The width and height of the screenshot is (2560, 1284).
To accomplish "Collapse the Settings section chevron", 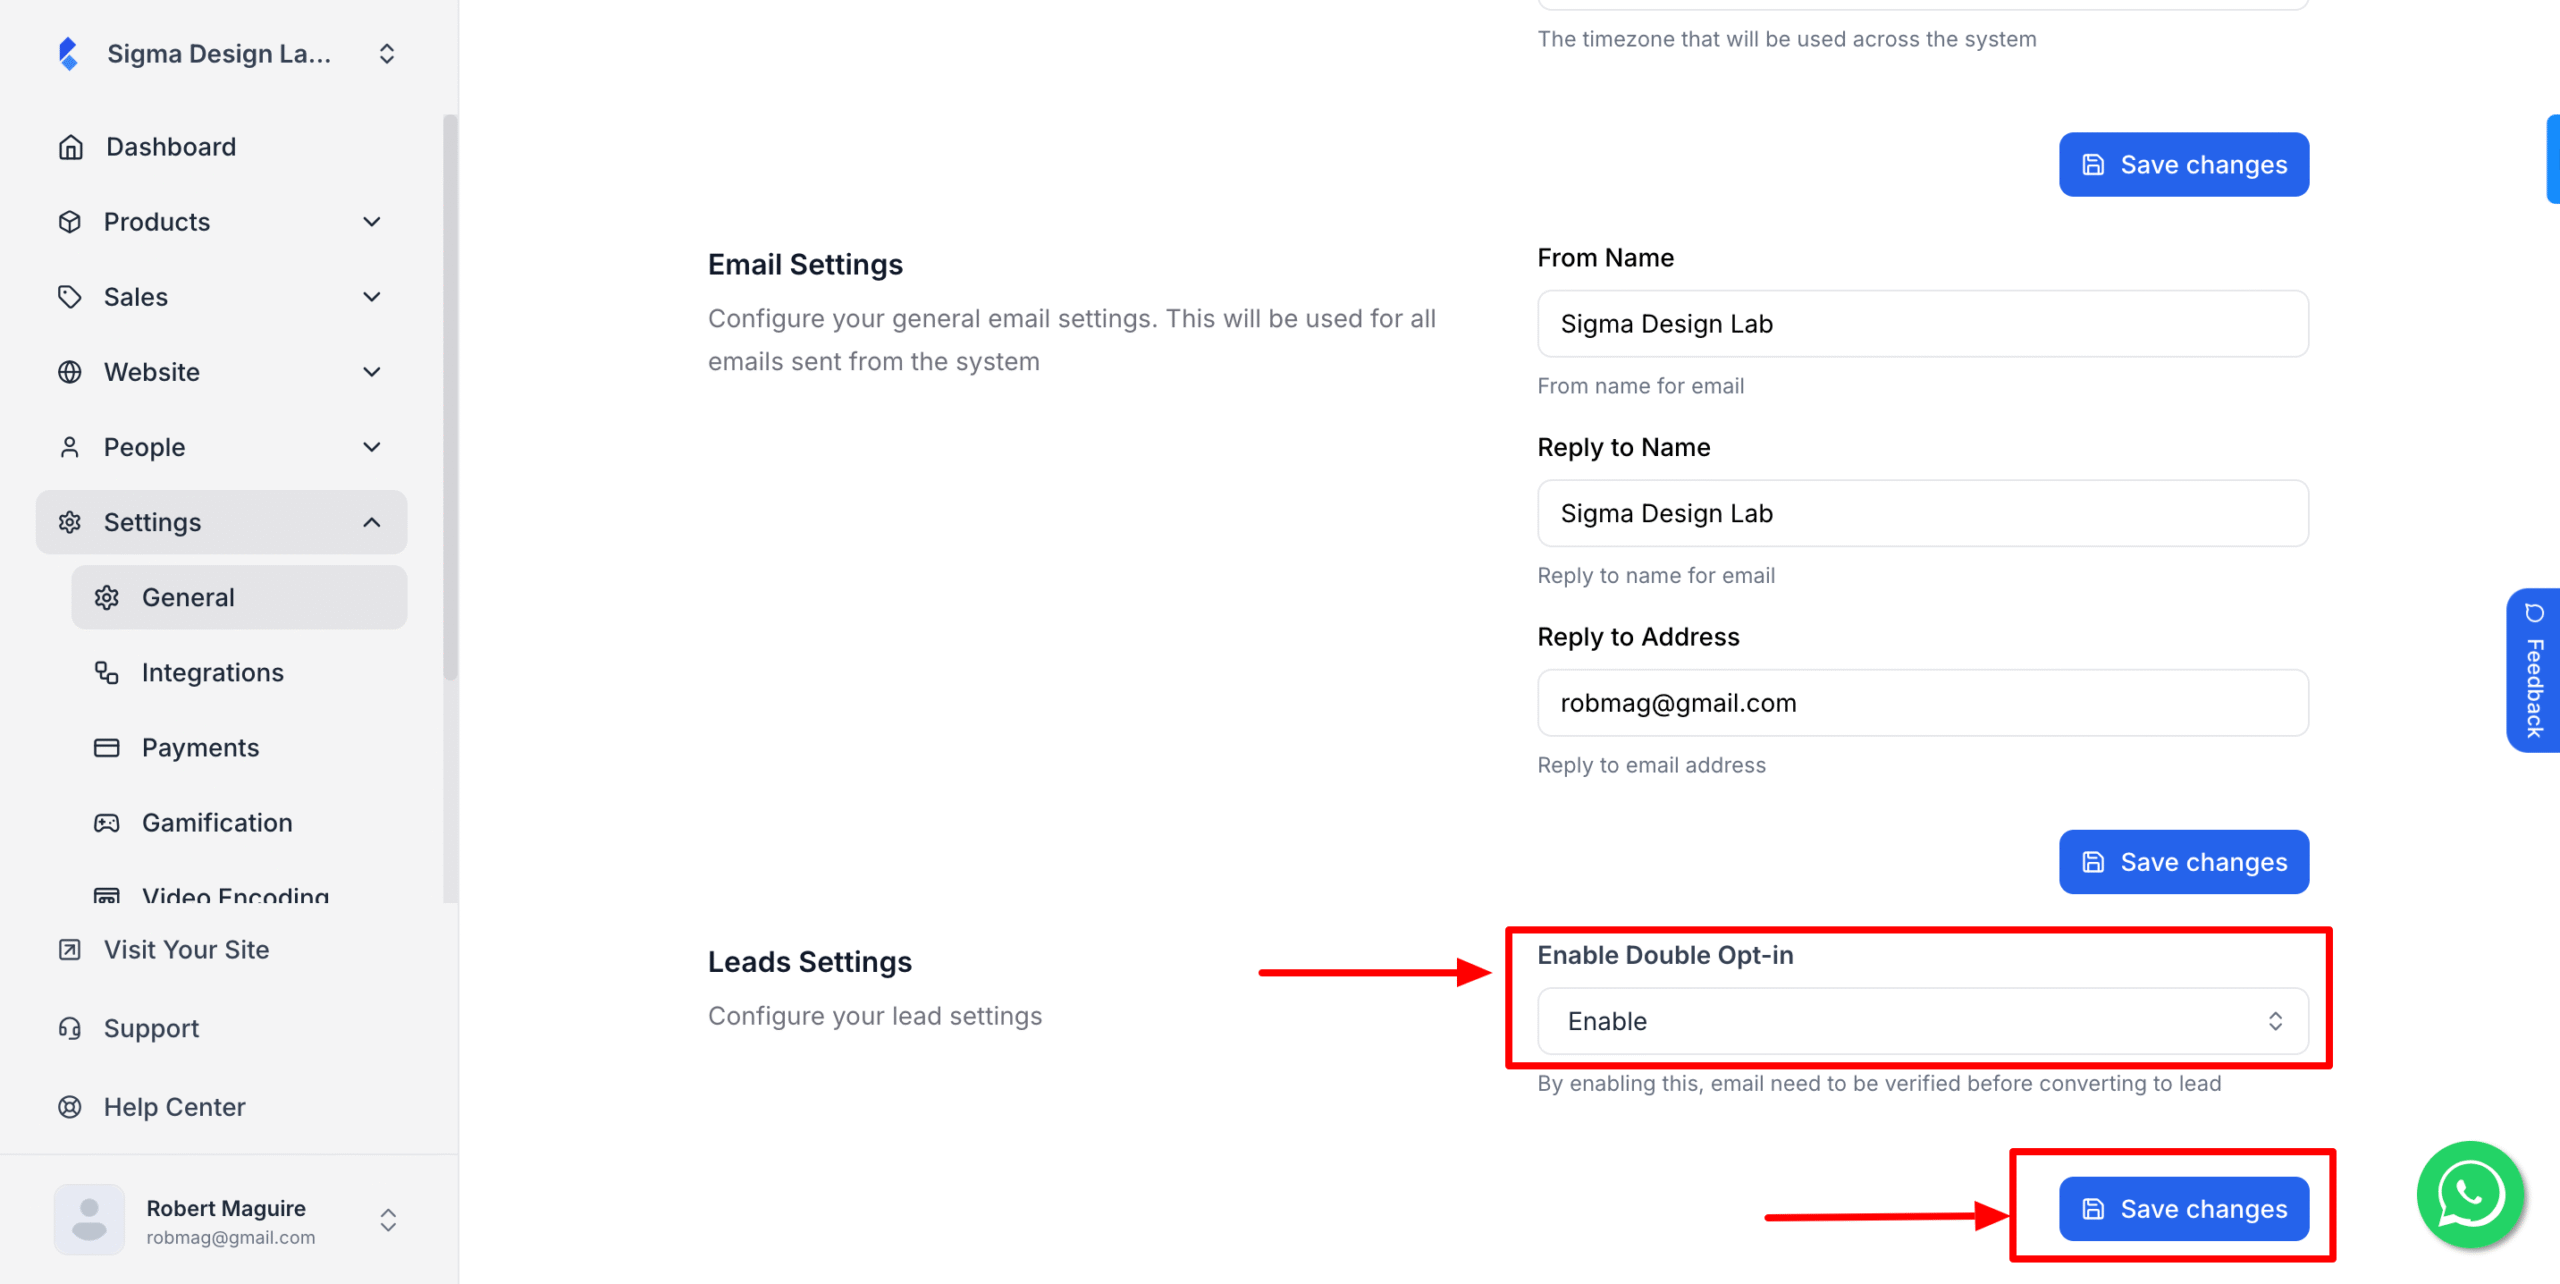I will (373, 521).
